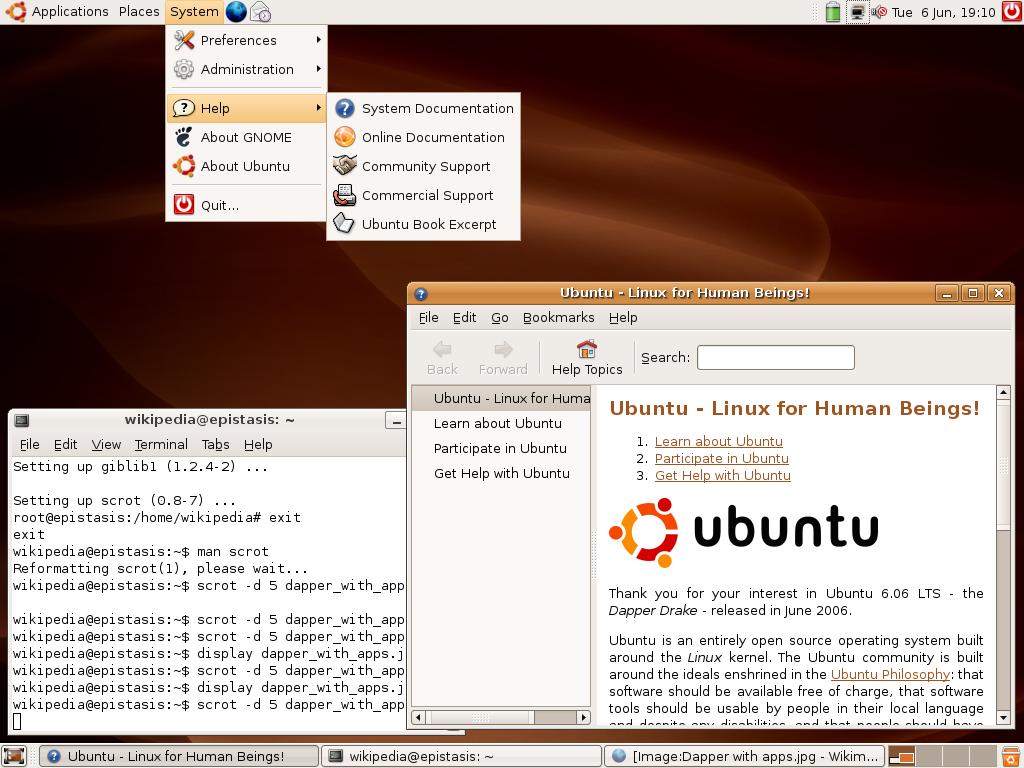The height and width of the screenshot is (768, 1024).
Task: Open the Bookmarks menu in help window
Action: (x=558, y=317)
